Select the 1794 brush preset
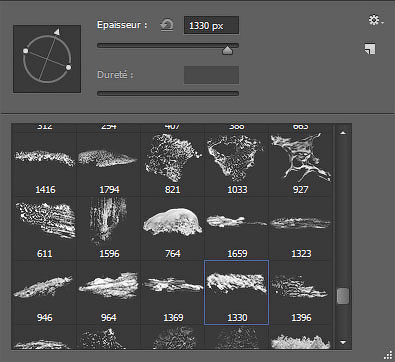 click(x=109, y=165)
